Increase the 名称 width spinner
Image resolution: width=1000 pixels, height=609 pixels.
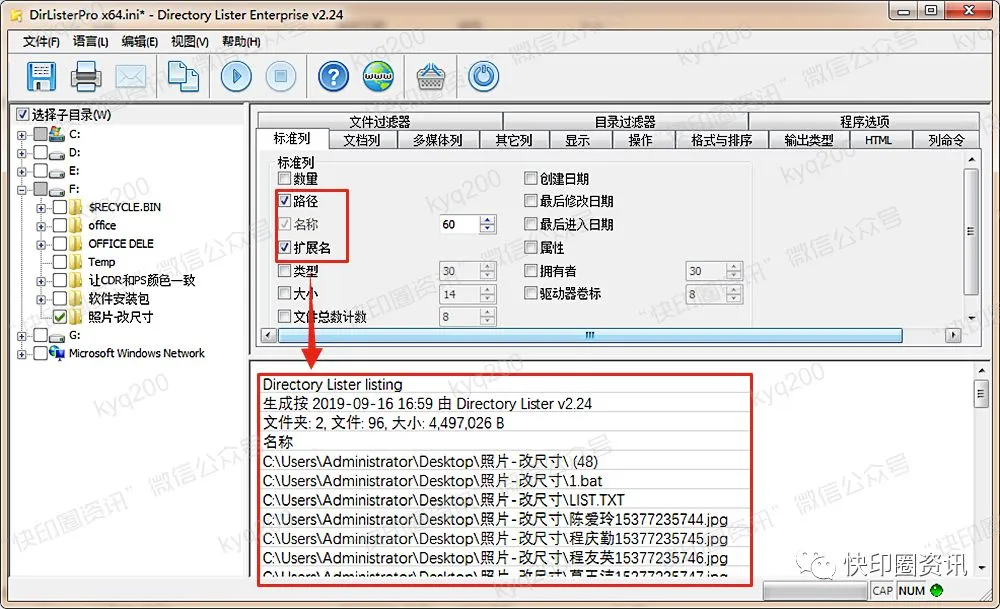tap(487, 220)
